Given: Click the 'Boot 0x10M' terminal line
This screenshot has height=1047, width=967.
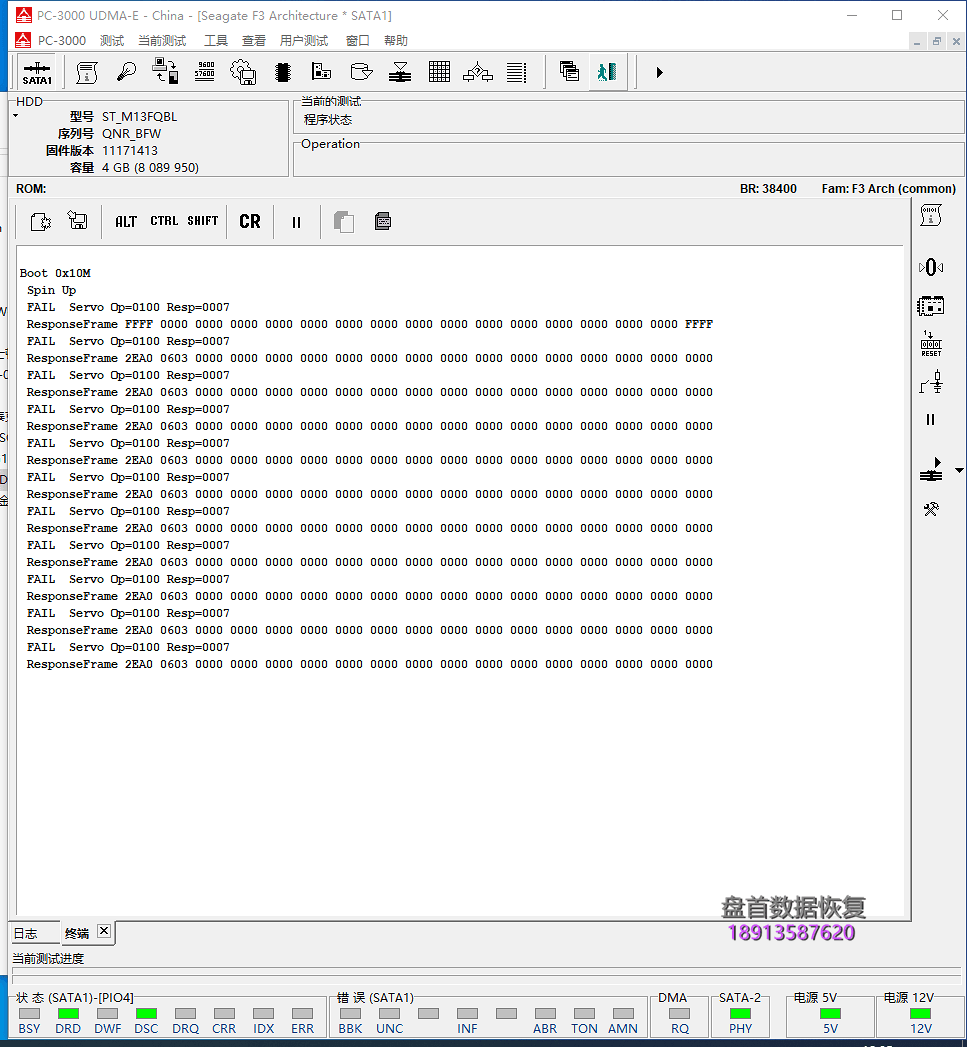Looking at the screenshot, I should 55,273.
